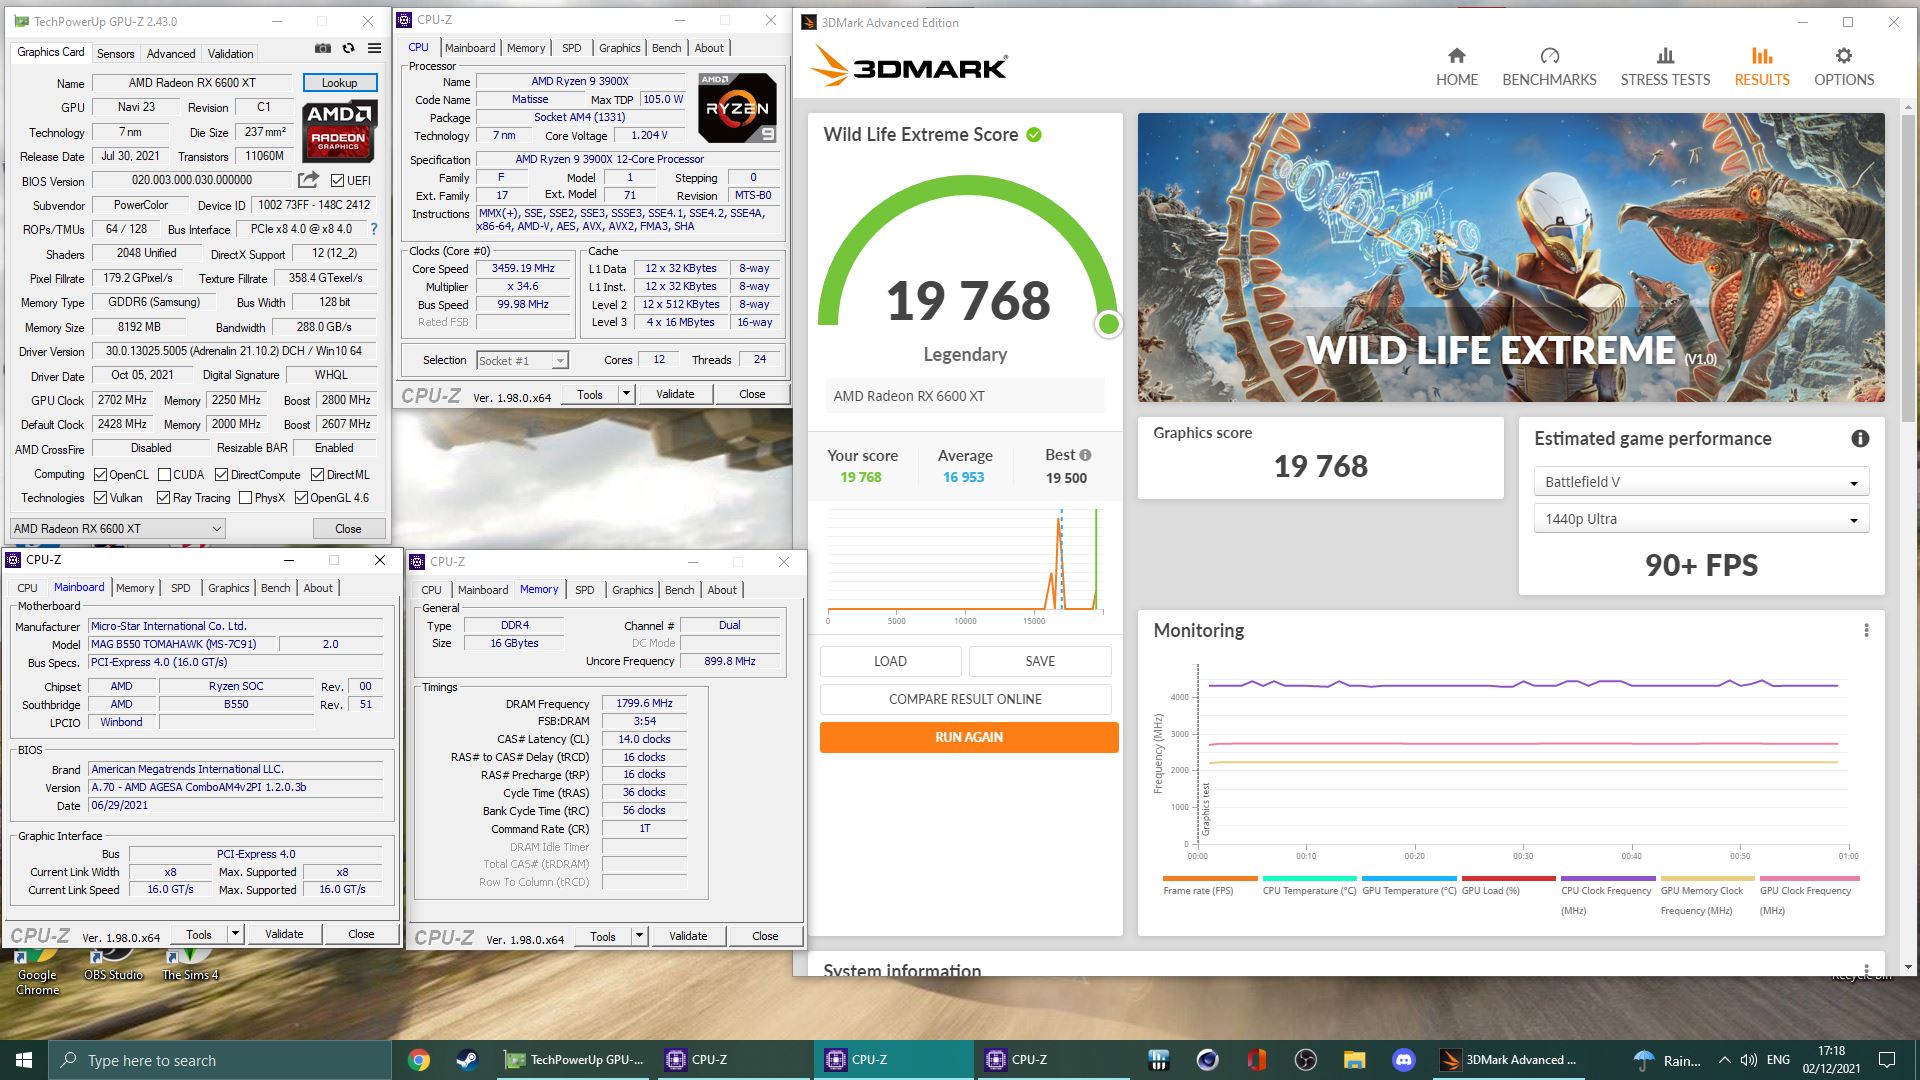Toggle DirectCompute checkbox

(x=221, y=475)
